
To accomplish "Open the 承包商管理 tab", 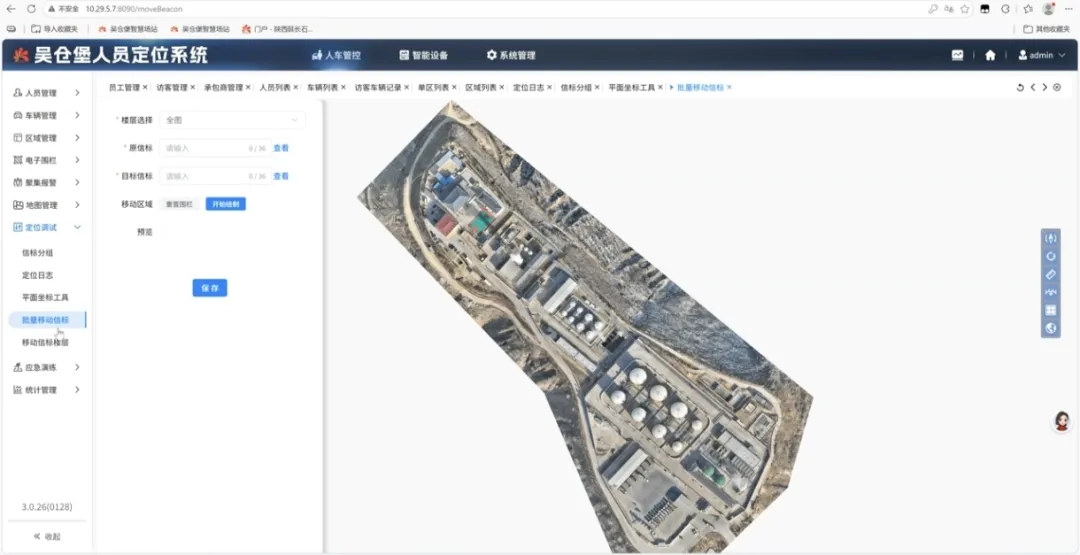I will (x=224, y=87).
